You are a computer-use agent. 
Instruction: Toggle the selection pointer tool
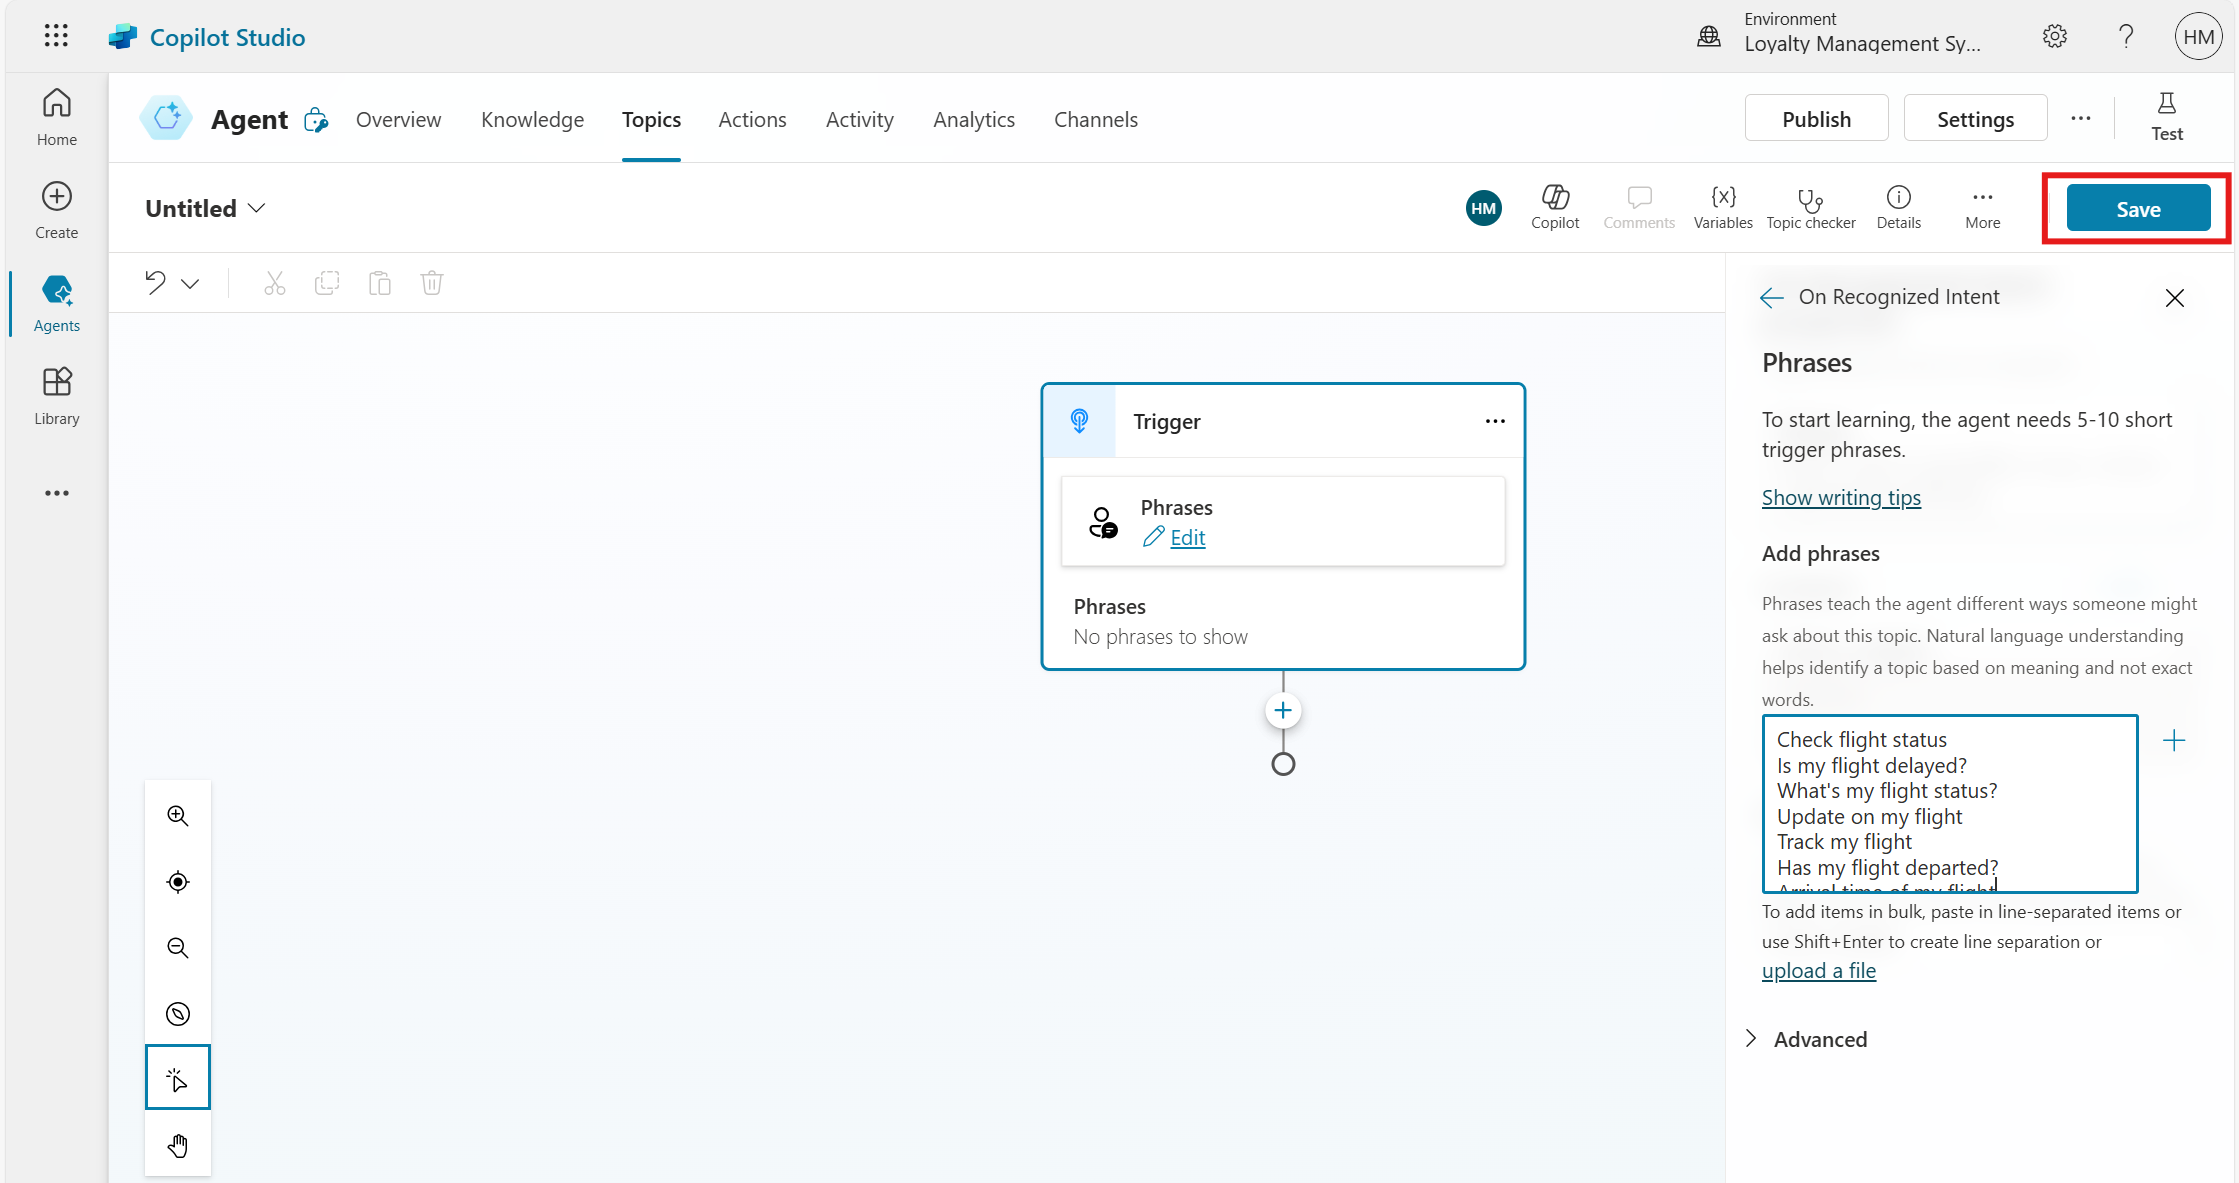[x=178, y=1078]
